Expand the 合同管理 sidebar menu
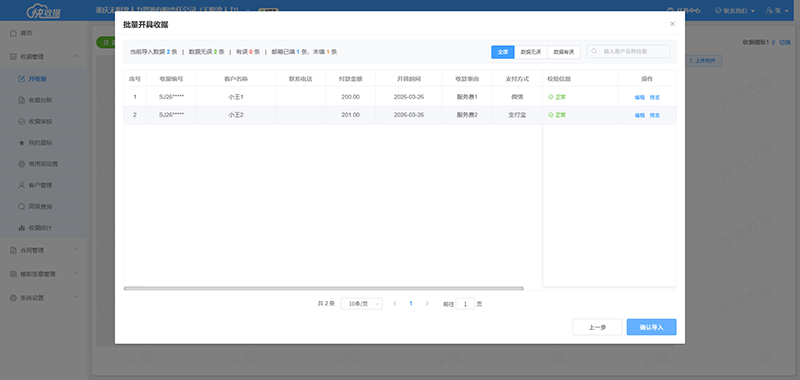Screen dimensions: 800x380 [x=44, y=250]
